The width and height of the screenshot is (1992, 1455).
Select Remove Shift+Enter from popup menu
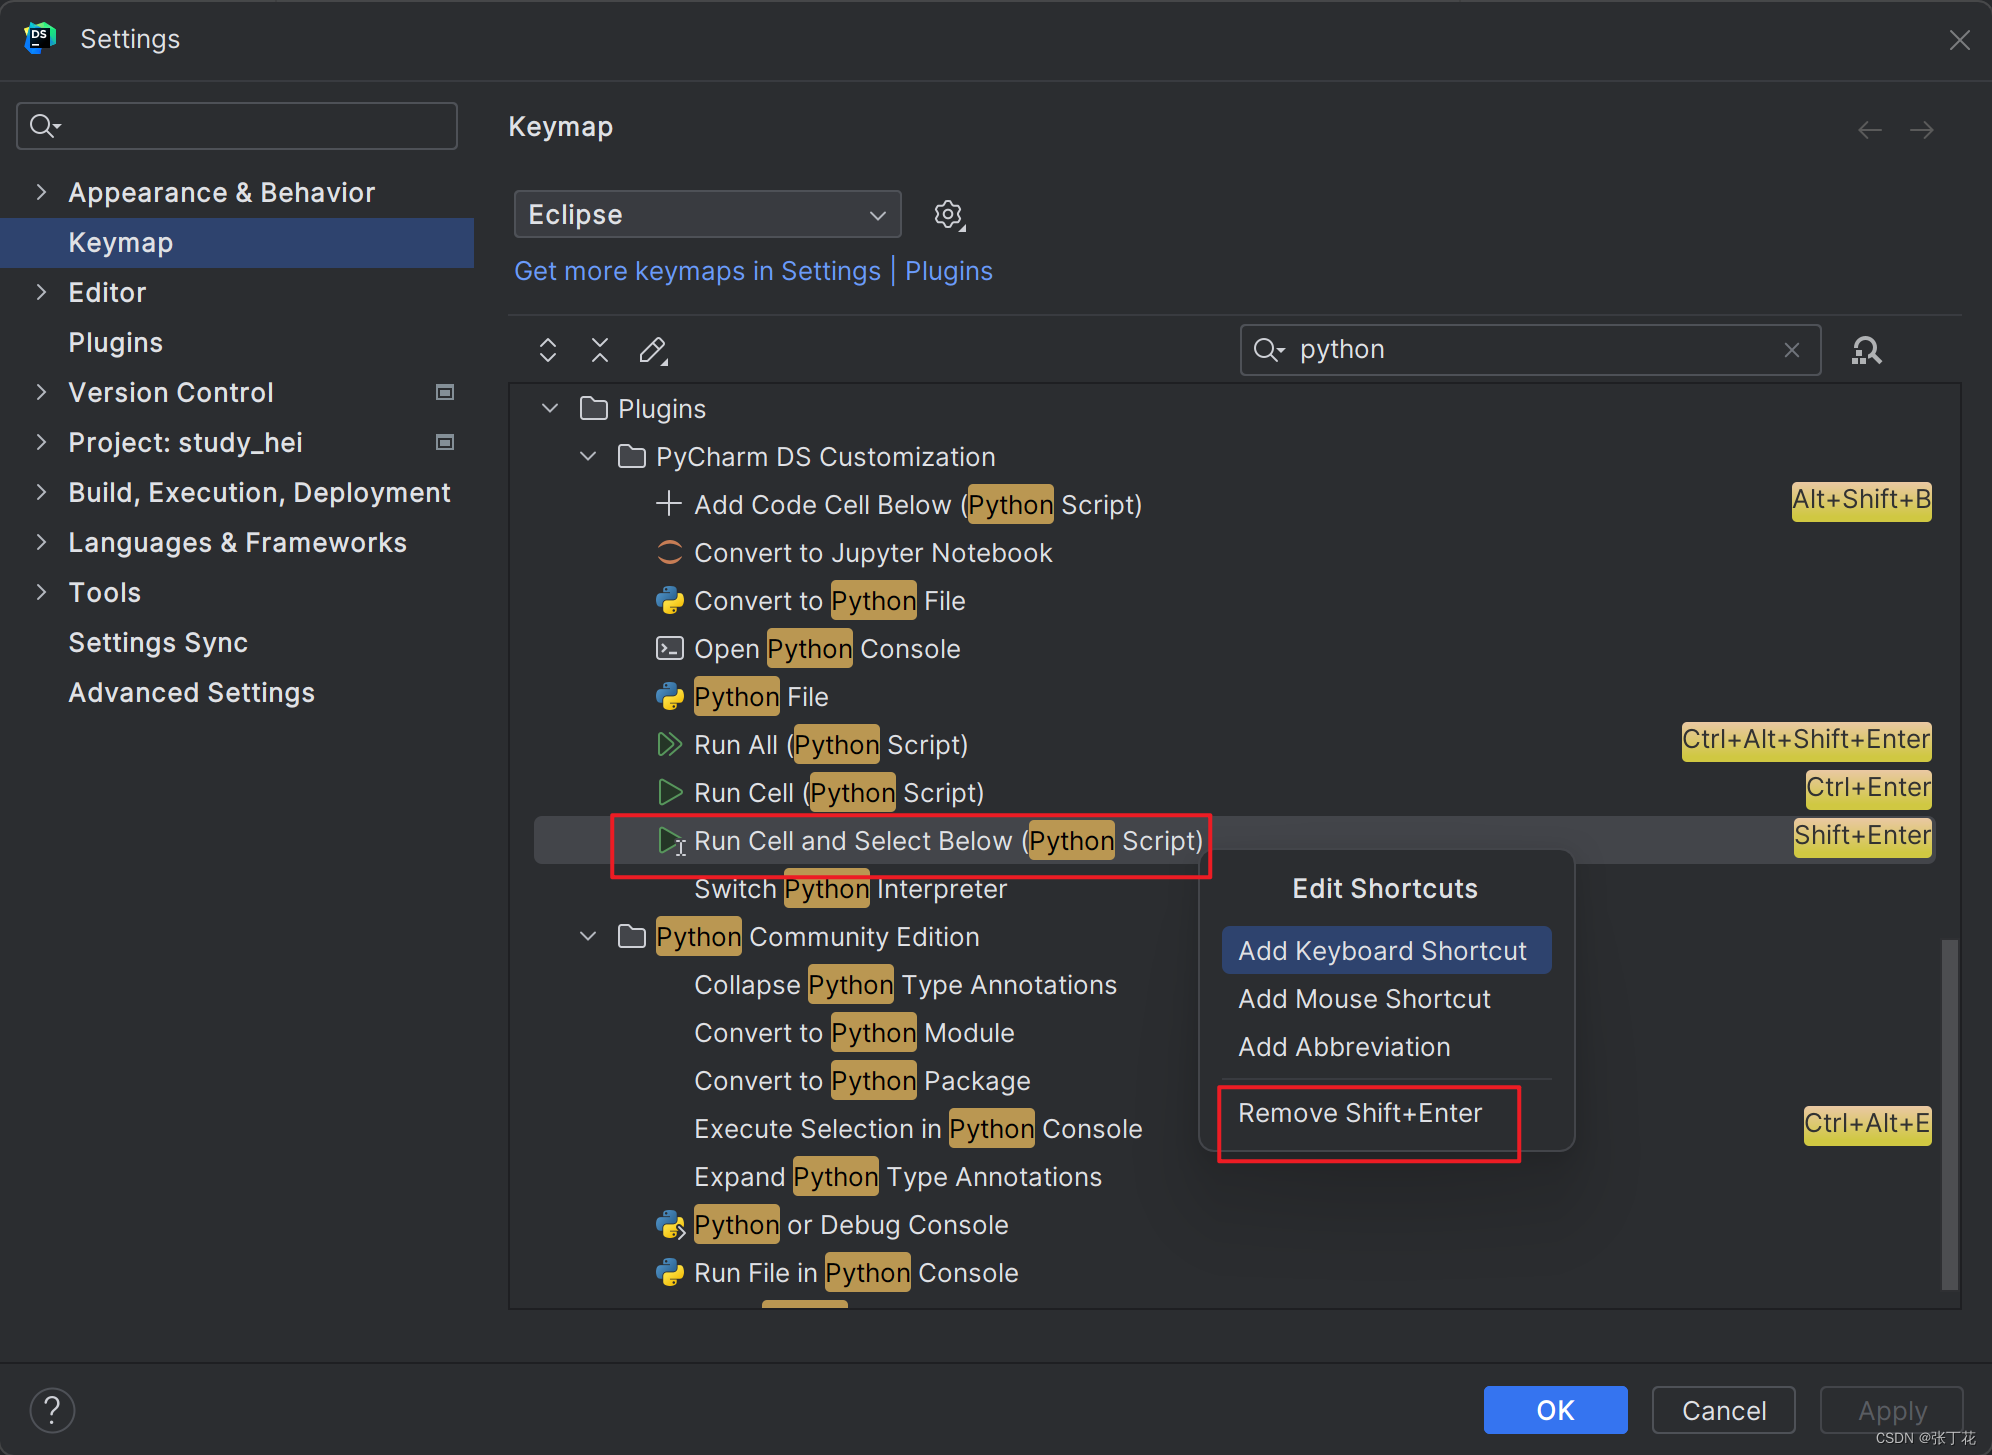click(1360, 1113)
